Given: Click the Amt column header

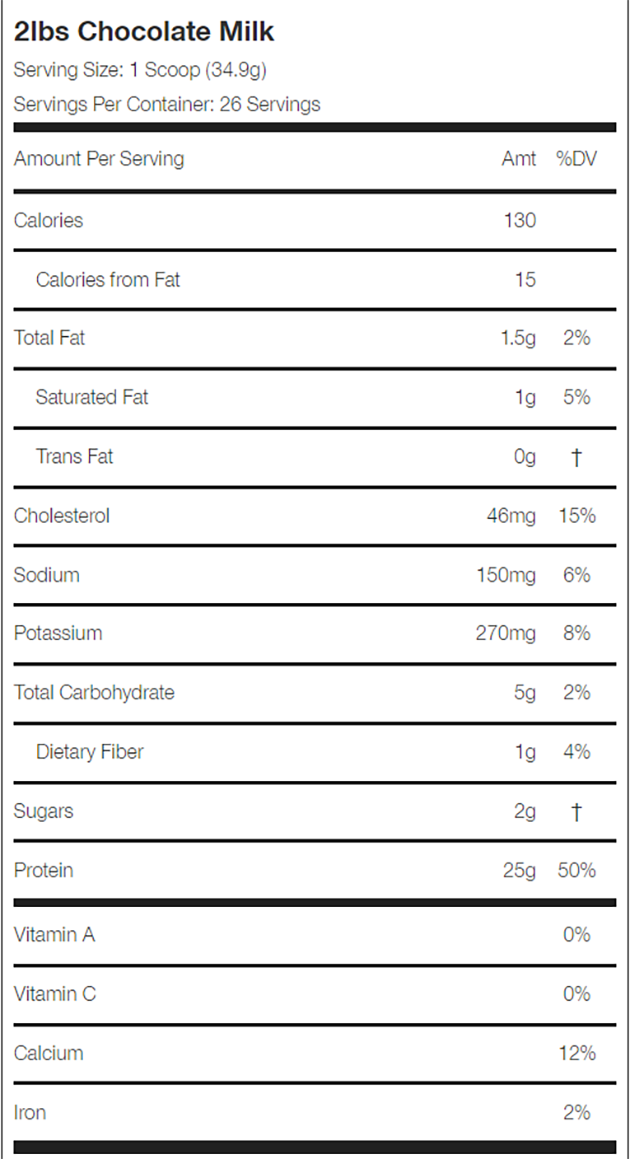Looking at the screenshot, I should pos(518,159).
